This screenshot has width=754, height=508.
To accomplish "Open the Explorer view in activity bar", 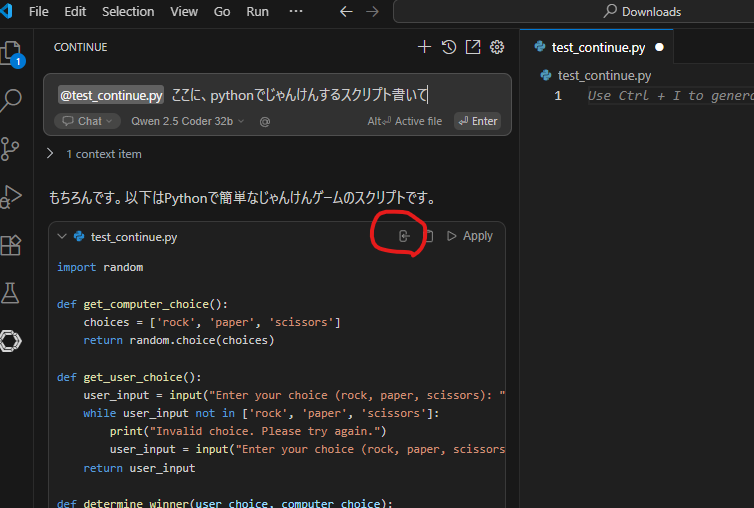I will pos(12,53).
